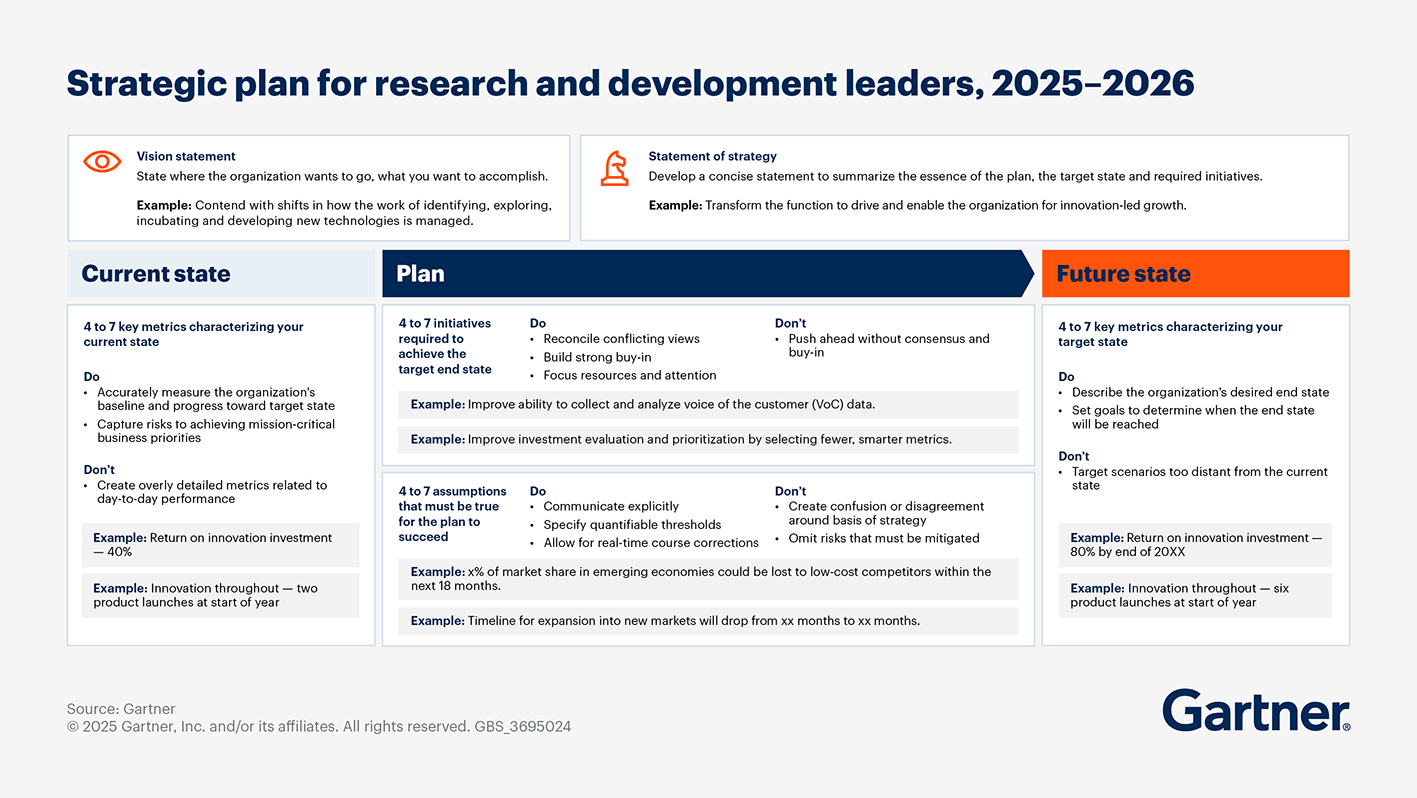Click 'State where the organization wants to go' sentence
This screenshot has height=798, width=1417.
tap(342, 177)
